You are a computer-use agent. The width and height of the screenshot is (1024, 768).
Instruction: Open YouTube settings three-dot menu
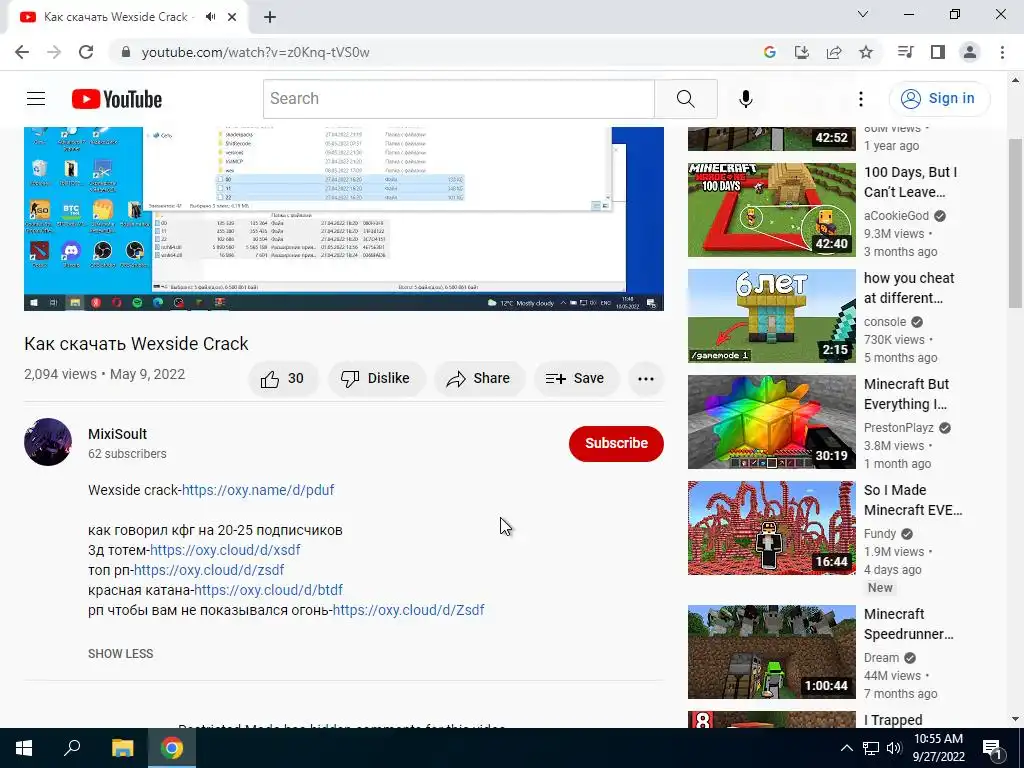(861, 99)
